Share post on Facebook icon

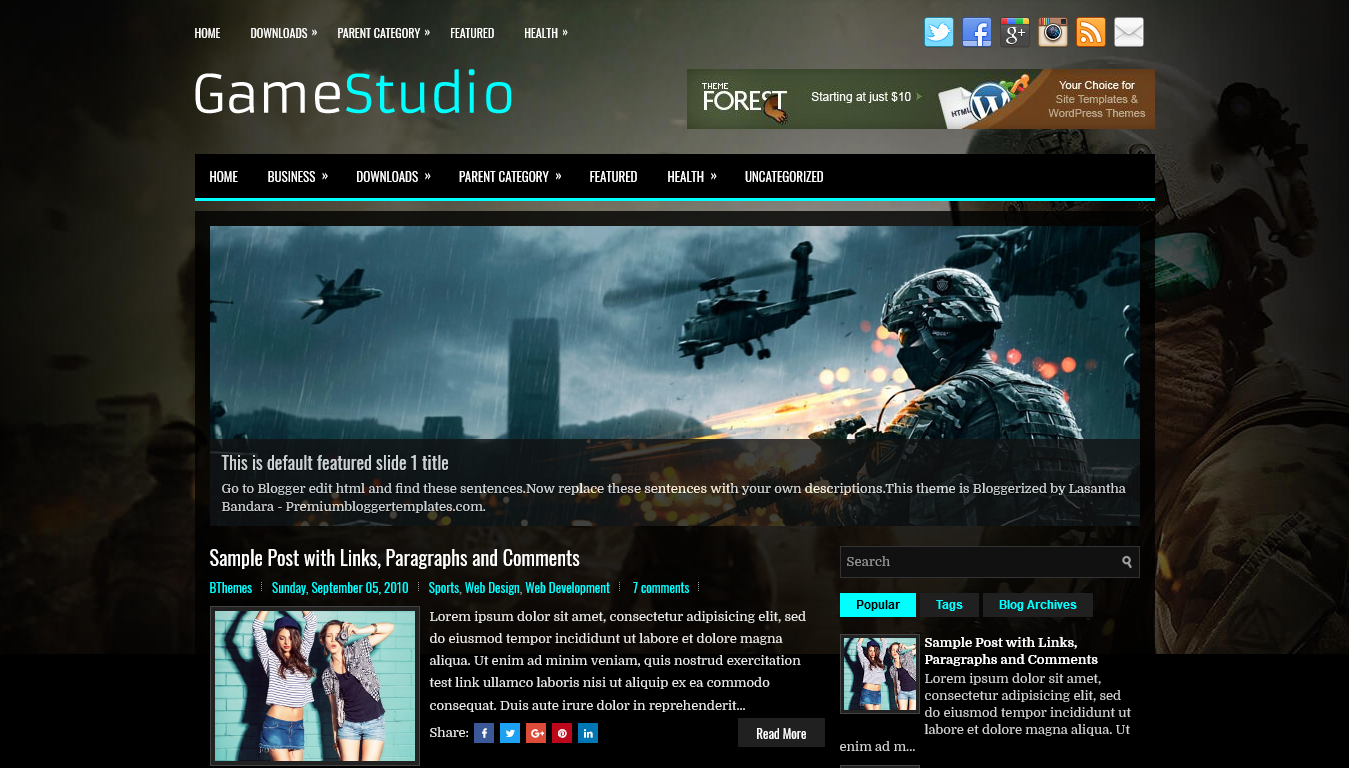tap(484, 733)
